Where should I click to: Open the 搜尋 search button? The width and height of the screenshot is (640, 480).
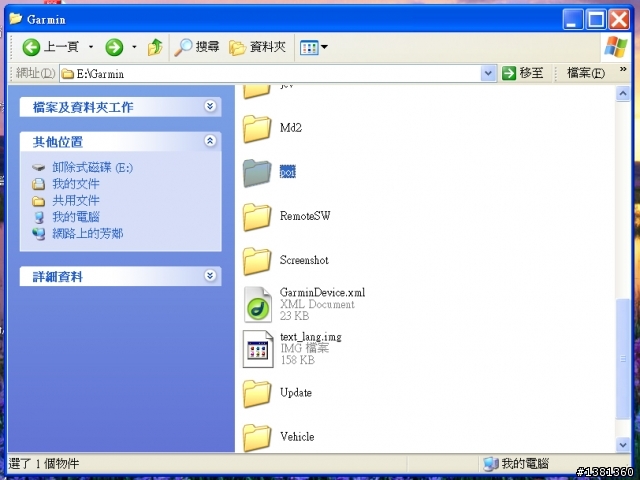(x=197, y=47)
